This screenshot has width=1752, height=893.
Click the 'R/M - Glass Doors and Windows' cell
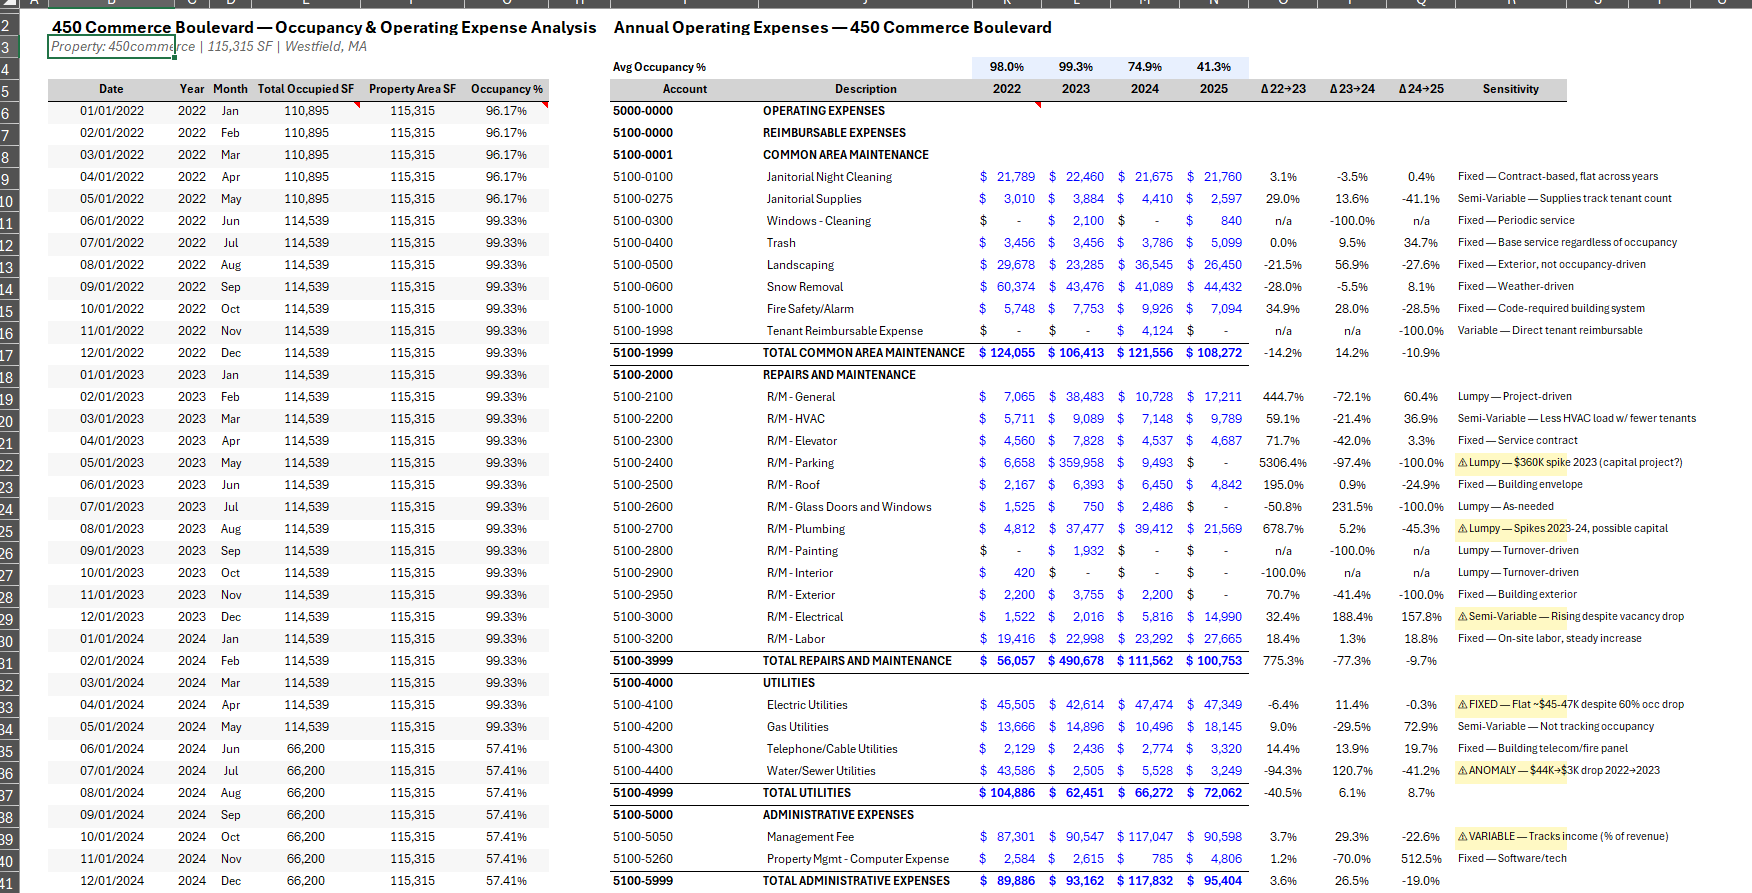tap(849, 507)
